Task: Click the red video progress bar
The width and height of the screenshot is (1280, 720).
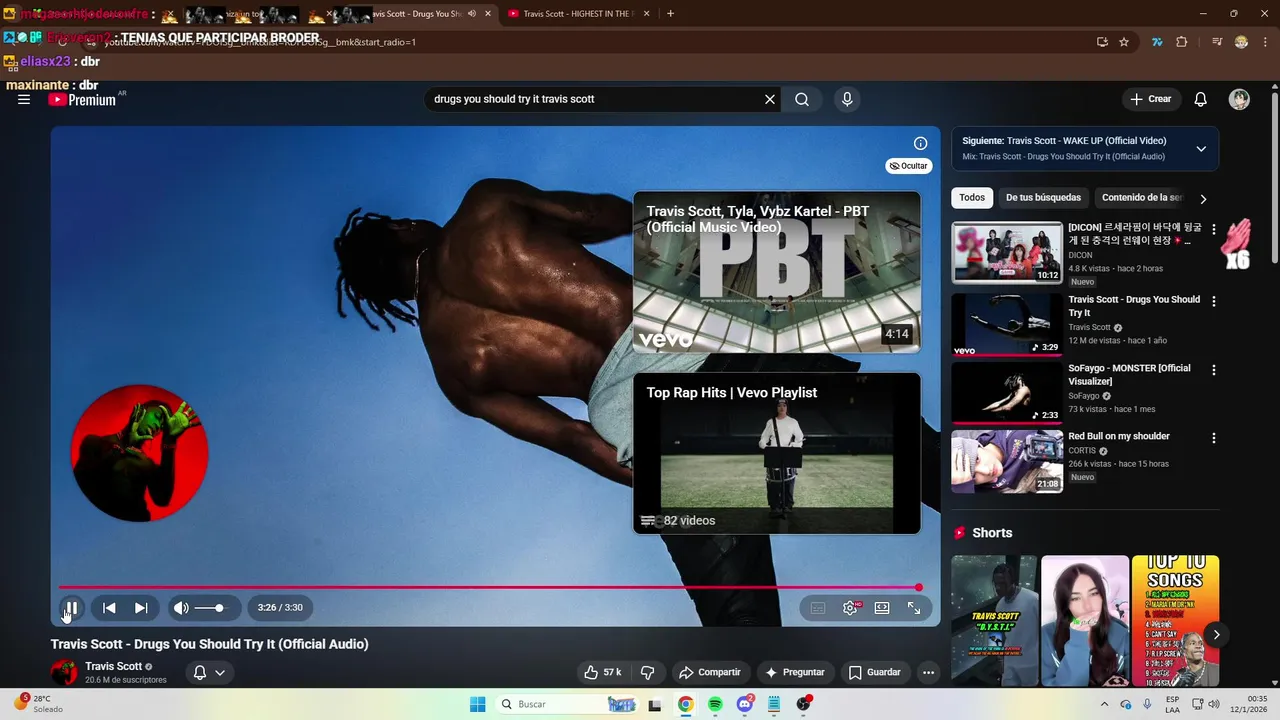Action: 489,587
